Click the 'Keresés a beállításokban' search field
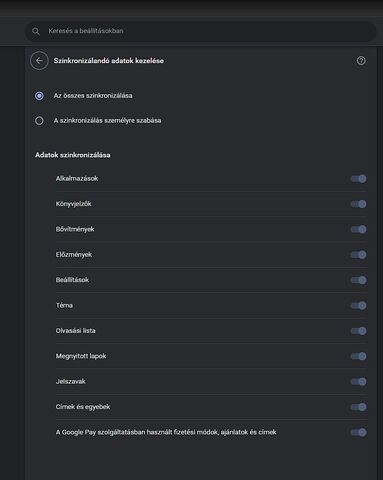 click(x=201, y=31)
